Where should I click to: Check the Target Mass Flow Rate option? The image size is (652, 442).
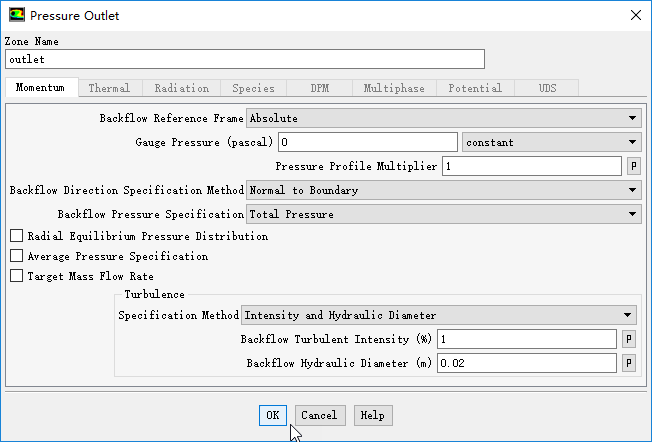click(x=16, y=277)
